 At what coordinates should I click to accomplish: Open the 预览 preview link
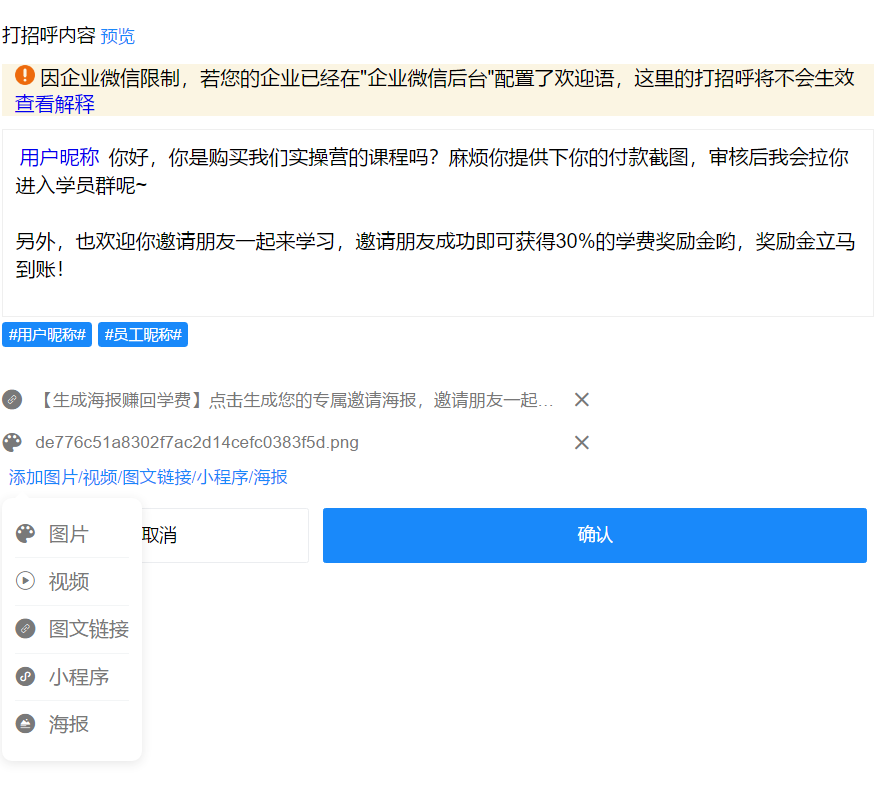117,36
